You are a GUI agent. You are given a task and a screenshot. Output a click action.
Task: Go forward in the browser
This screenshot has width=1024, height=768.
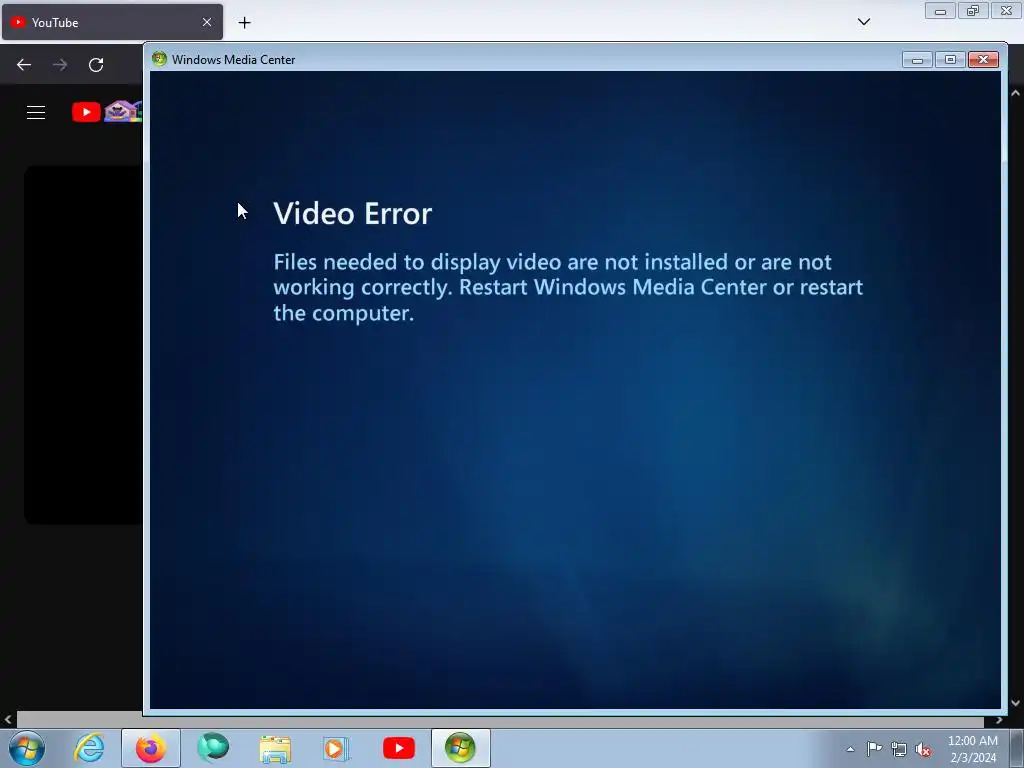pos(60,65)
